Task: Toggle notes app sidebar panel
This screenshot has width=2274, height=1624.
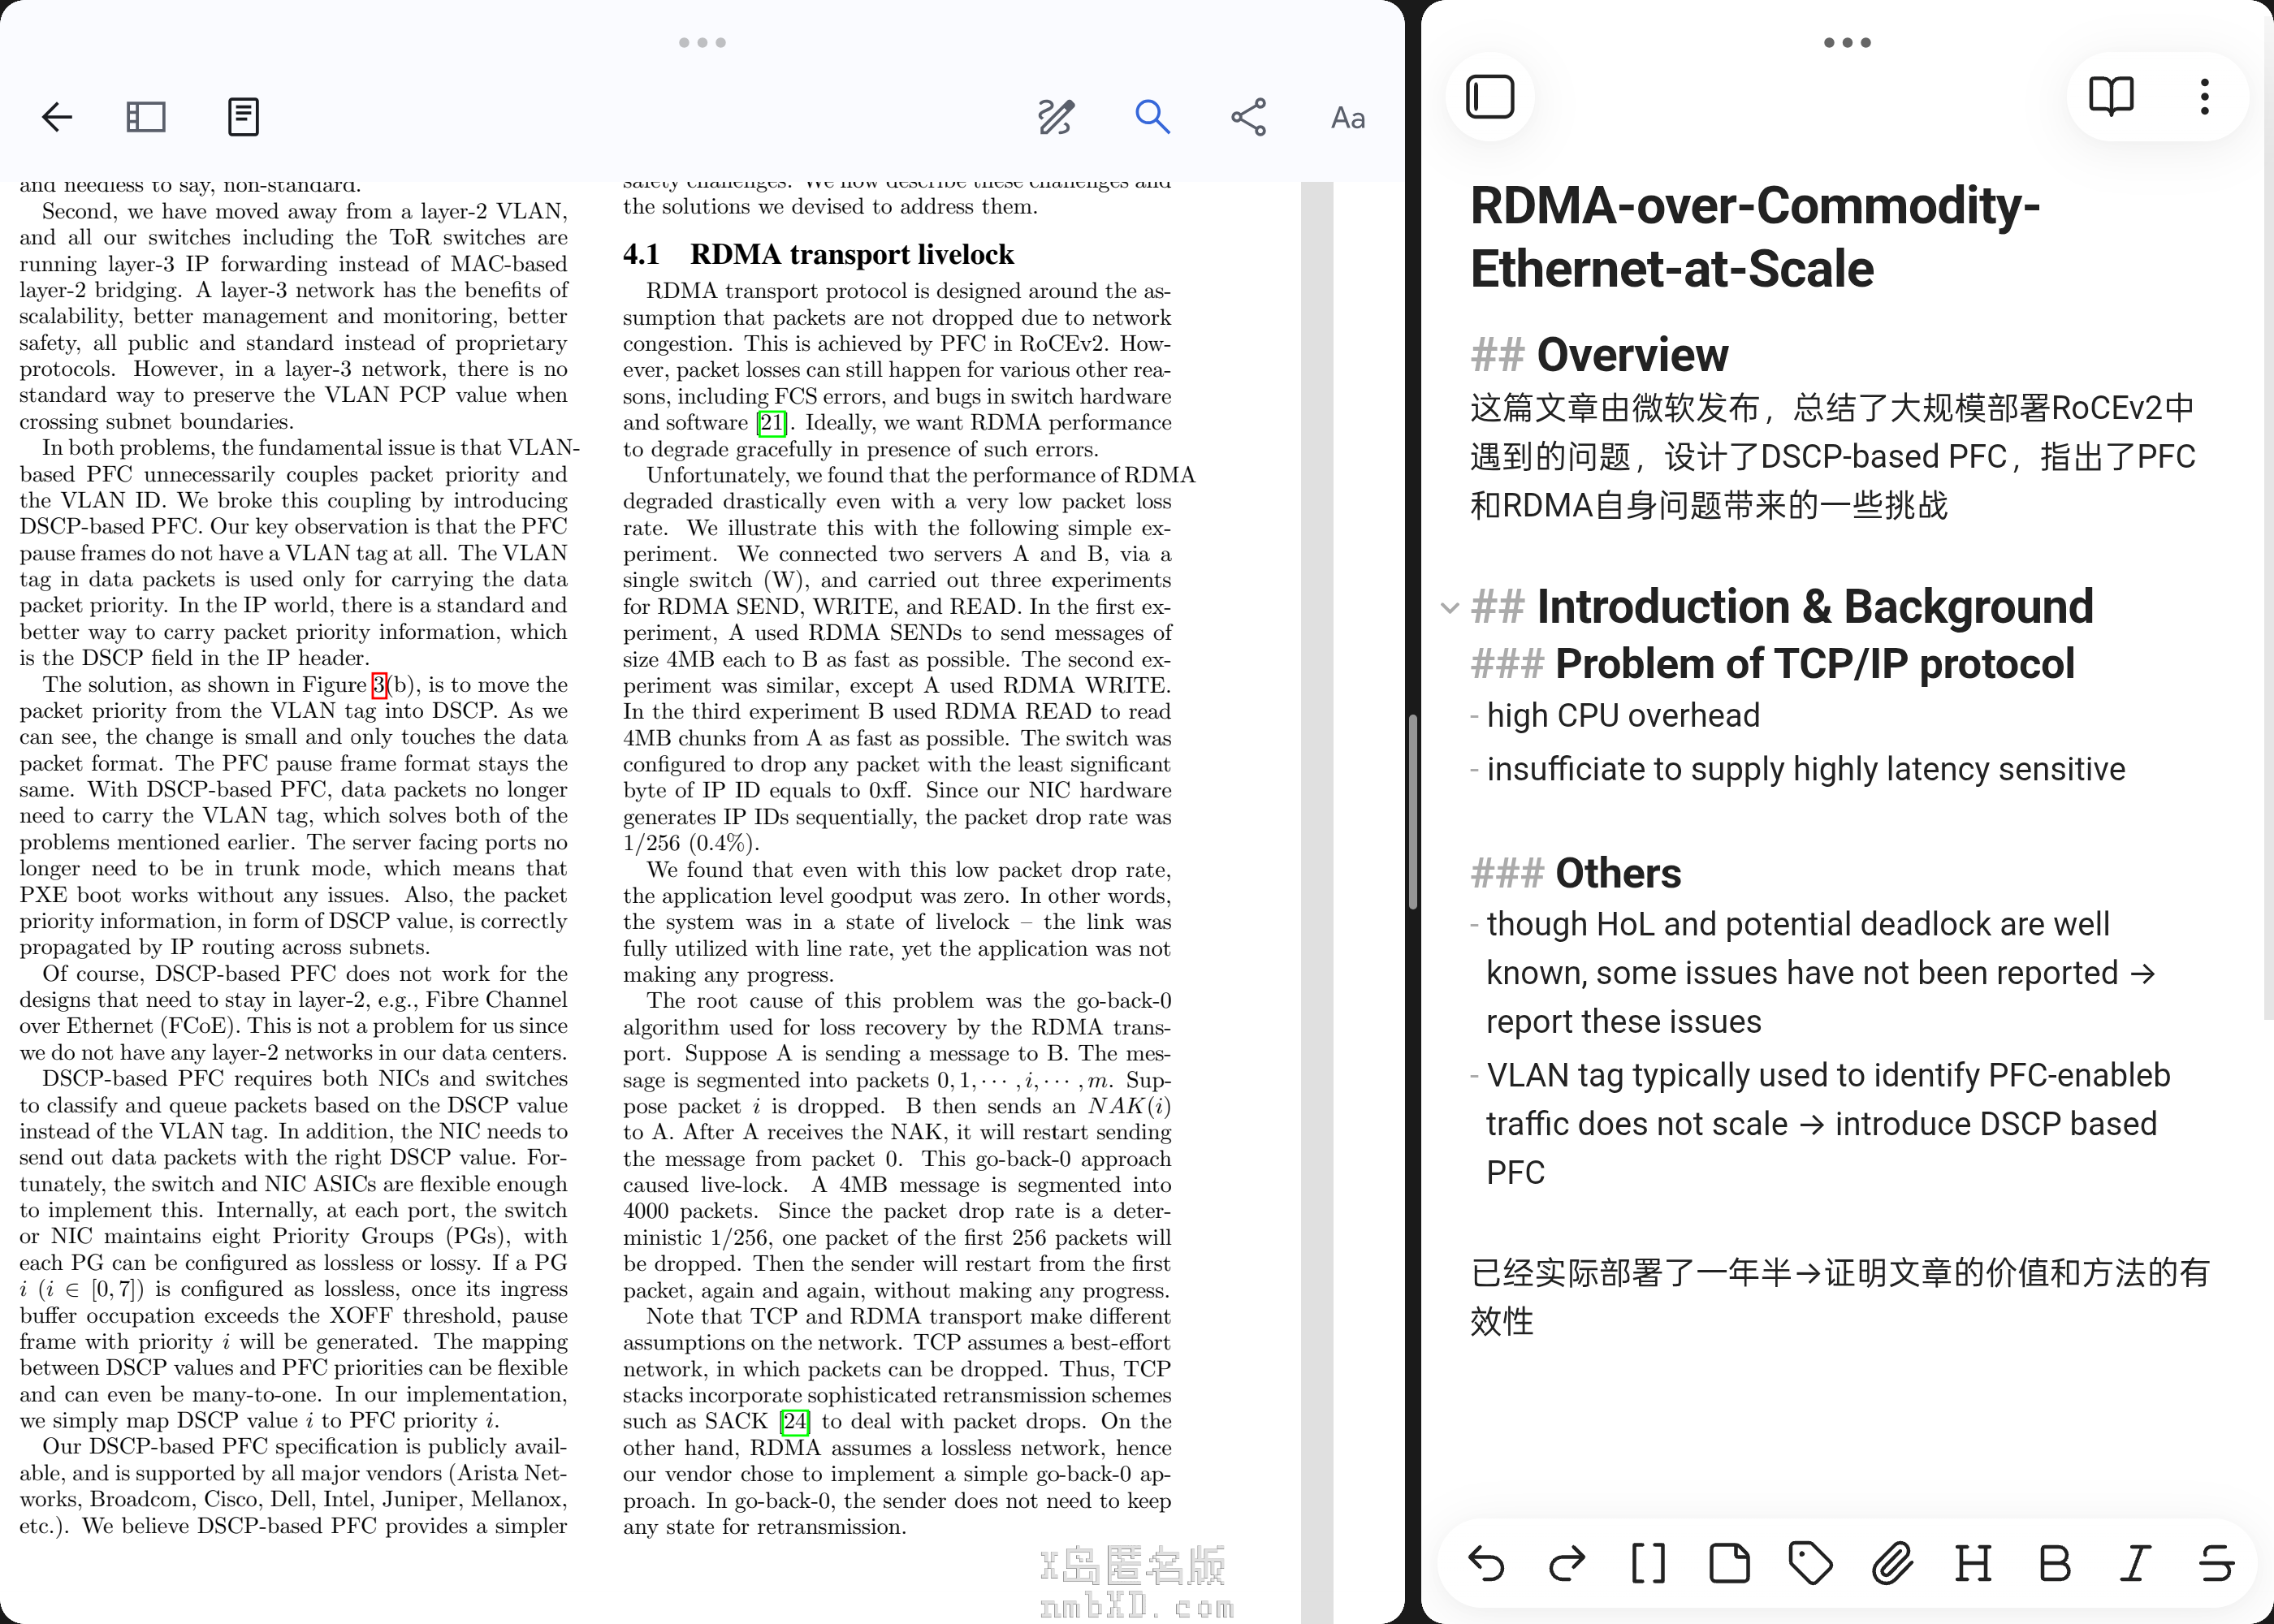Action: coord(1490,97)
